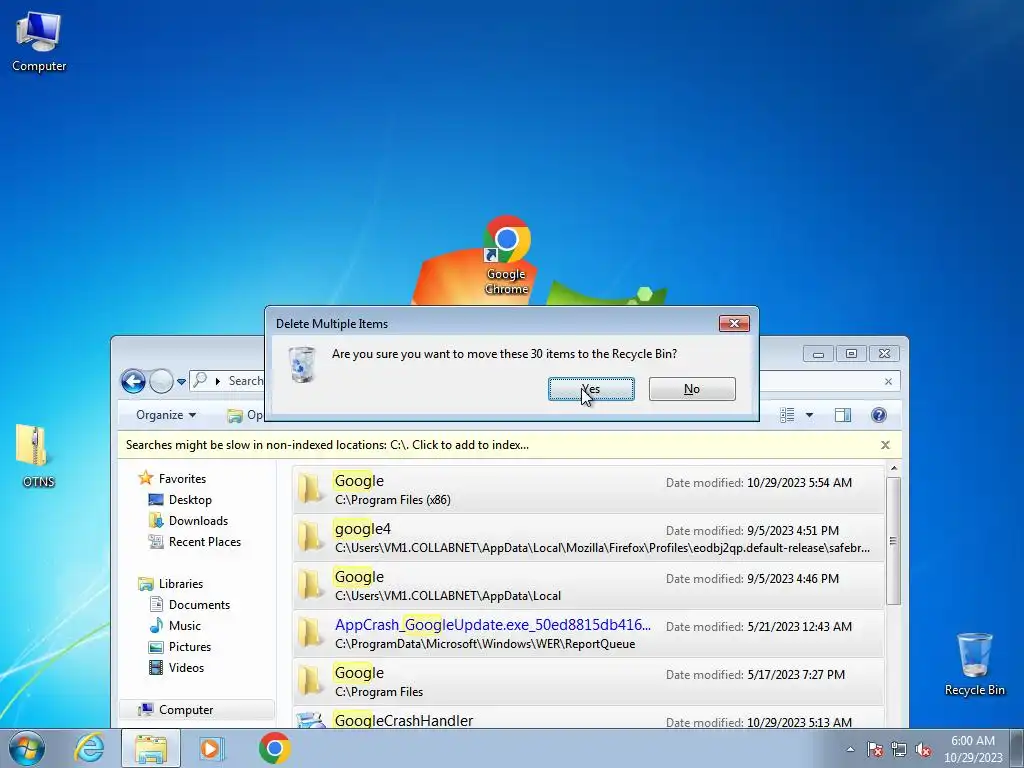
Task: Open Recent Places in navigation pane
Action: click(204, 541)
